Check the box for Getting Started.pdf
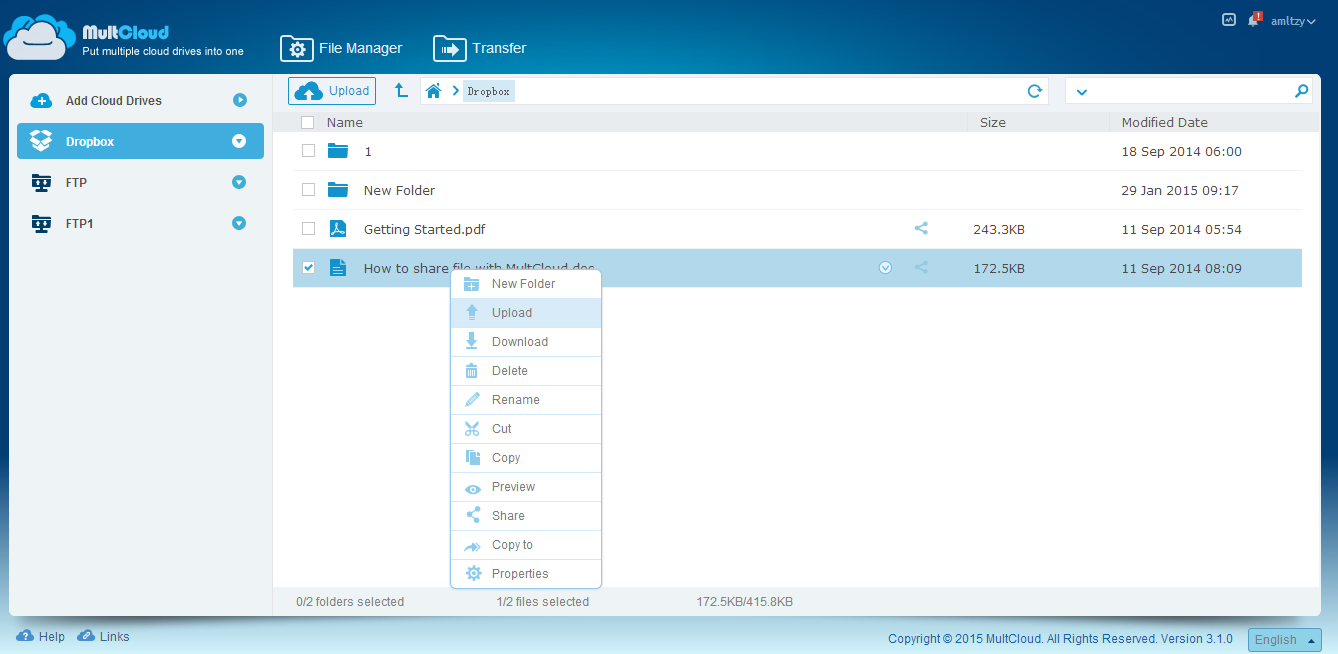The width and height of the screenshot is (1338, 654). 308,229
